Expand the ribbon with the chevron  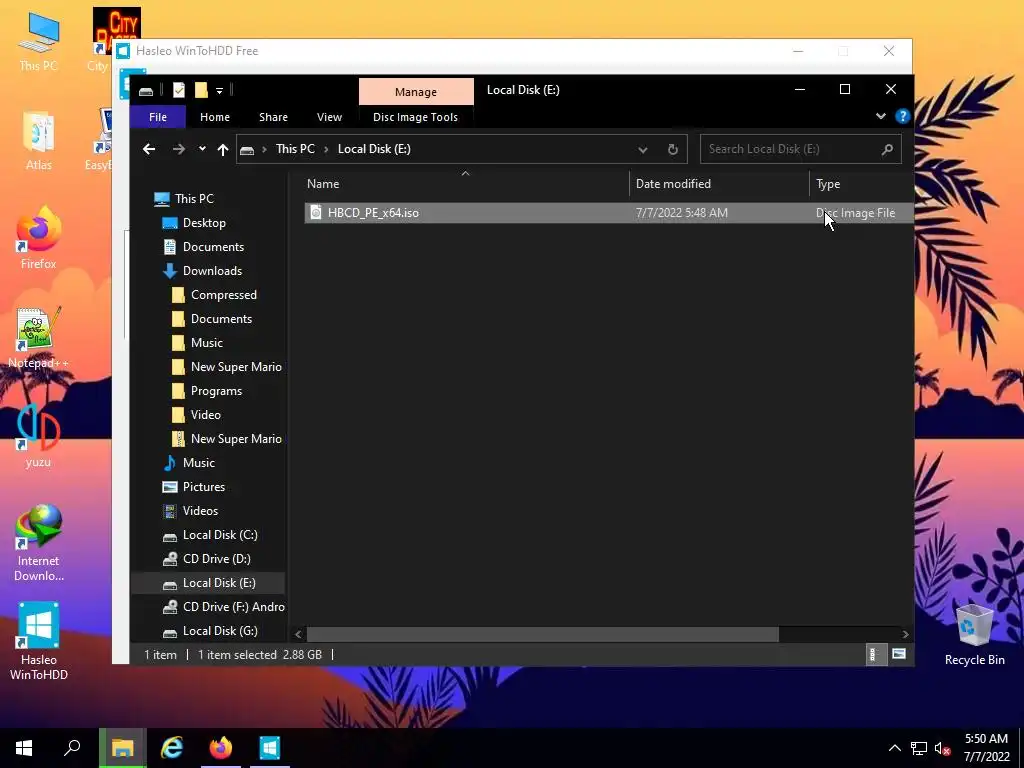[881, 116]
